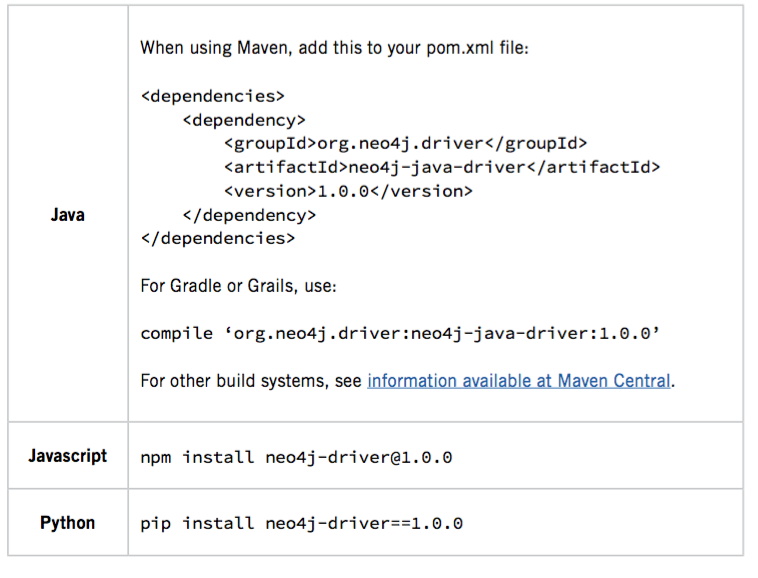The height and width of the screenshot is (578, 758).
Task: Click the closing </dependencies> tag line
Action: pyautogui.click(x=218, y=238)
